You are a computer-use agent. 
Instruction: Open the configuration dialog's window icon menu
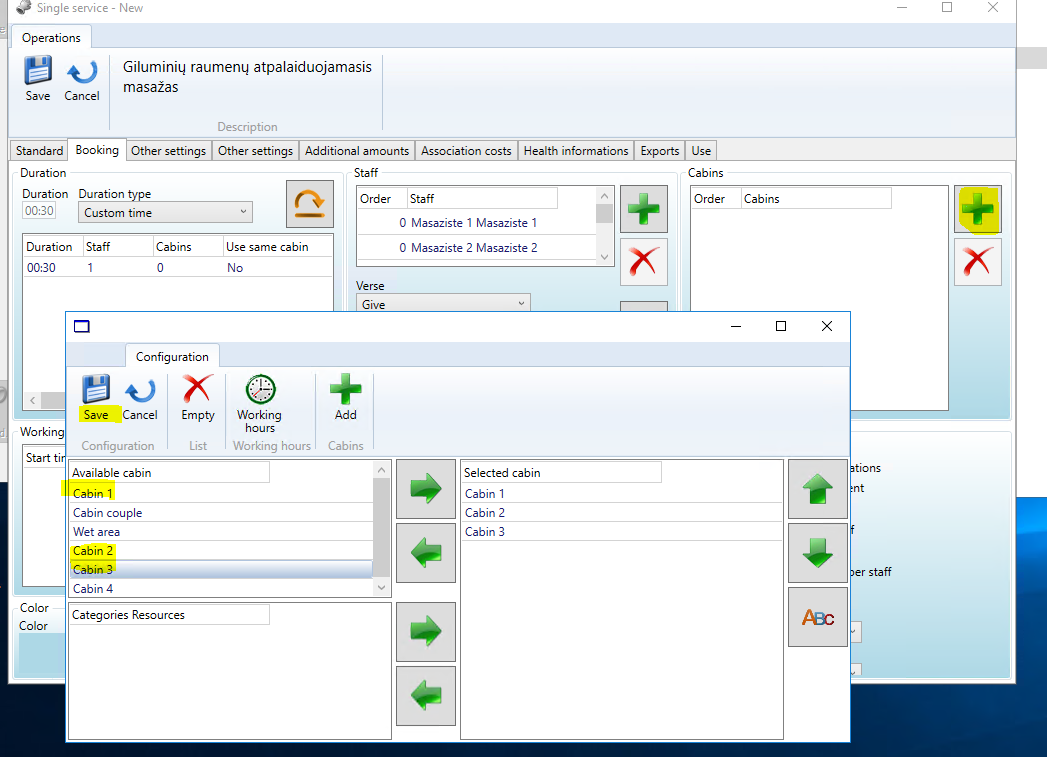pyautogui.click(x=81, y=326)
